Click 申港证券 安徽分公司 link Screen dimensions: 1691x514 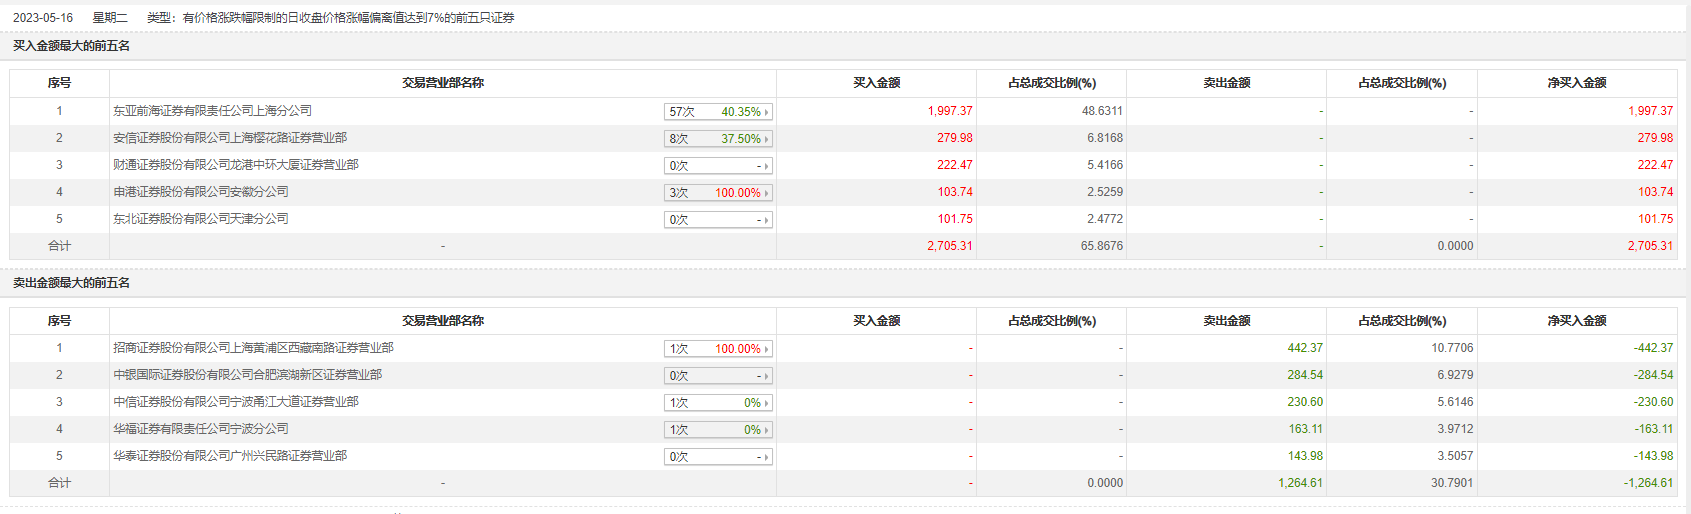200,192
